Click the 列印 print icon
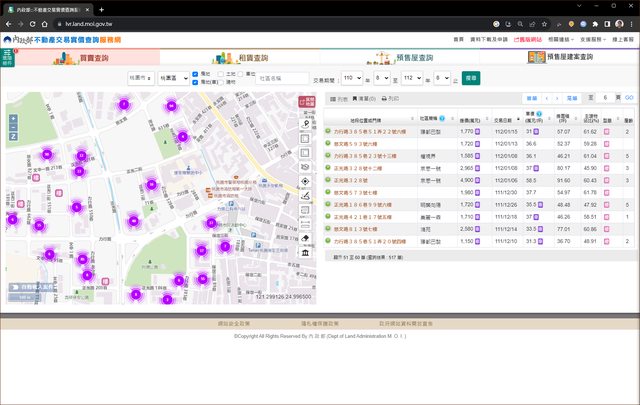This screenshot has width=640, height=405. [382, 99]
